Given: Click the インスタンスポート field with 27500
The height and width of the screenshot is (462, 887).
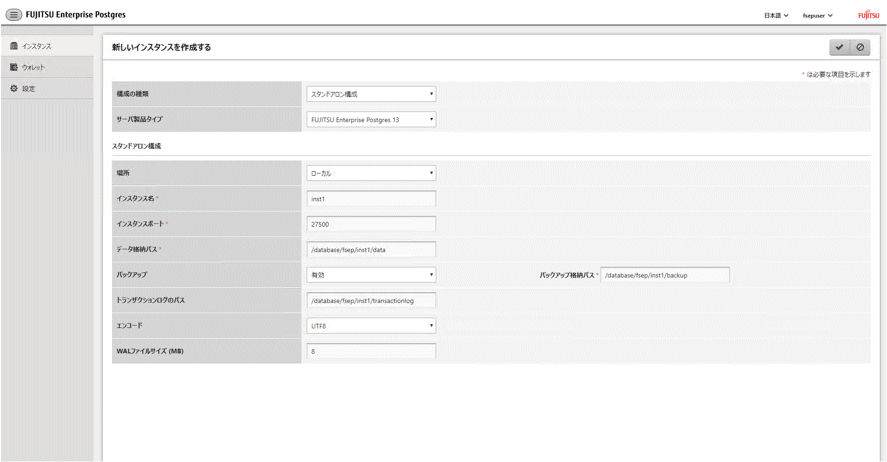Looking at the screenshot, I should tap(371, 224).
